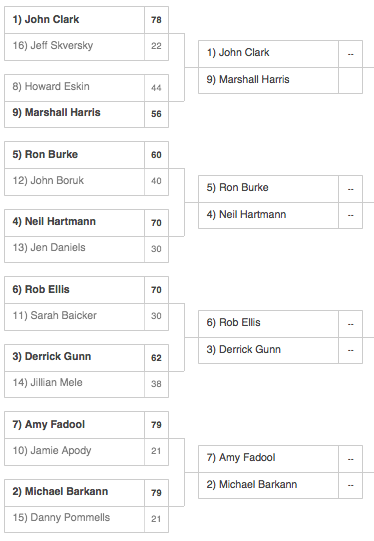Viewport: 374px width, 541px height.
Task: Select Michael Barkann in first round
Action: pyautogui.click(x=86, y=493)
